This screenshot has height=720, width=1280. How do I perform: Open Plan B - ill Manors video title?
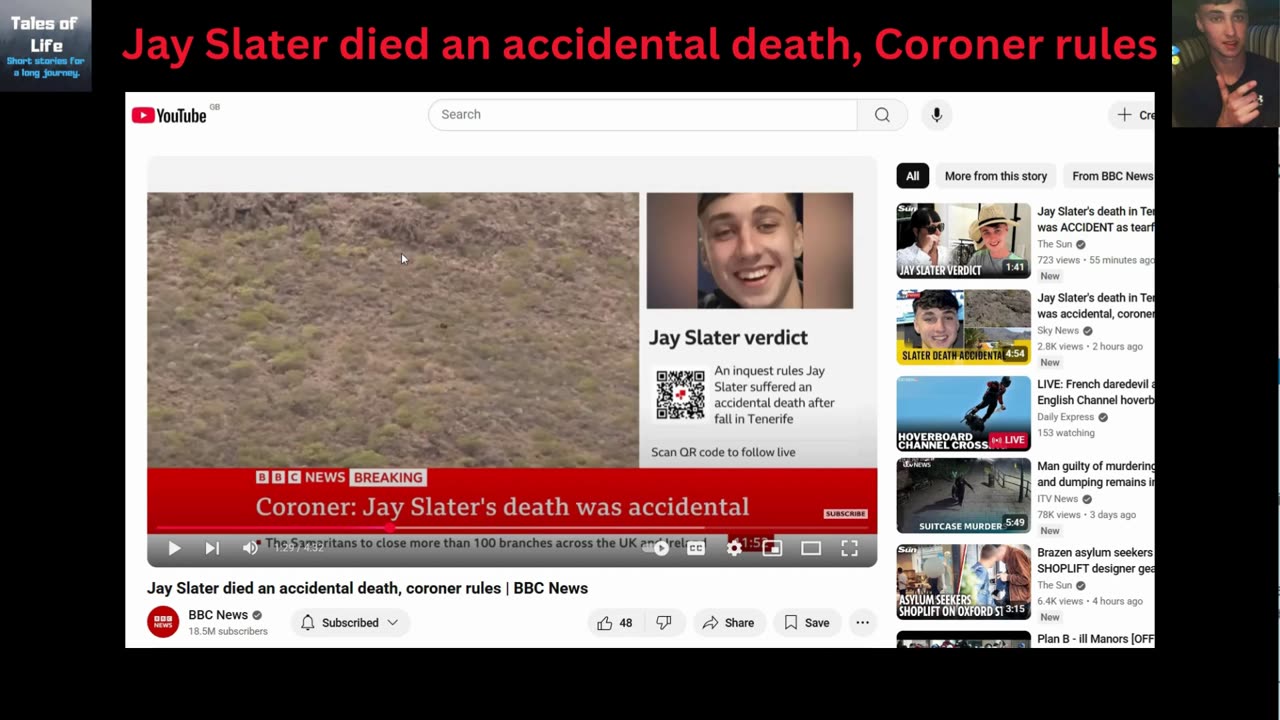[1096, 639]
